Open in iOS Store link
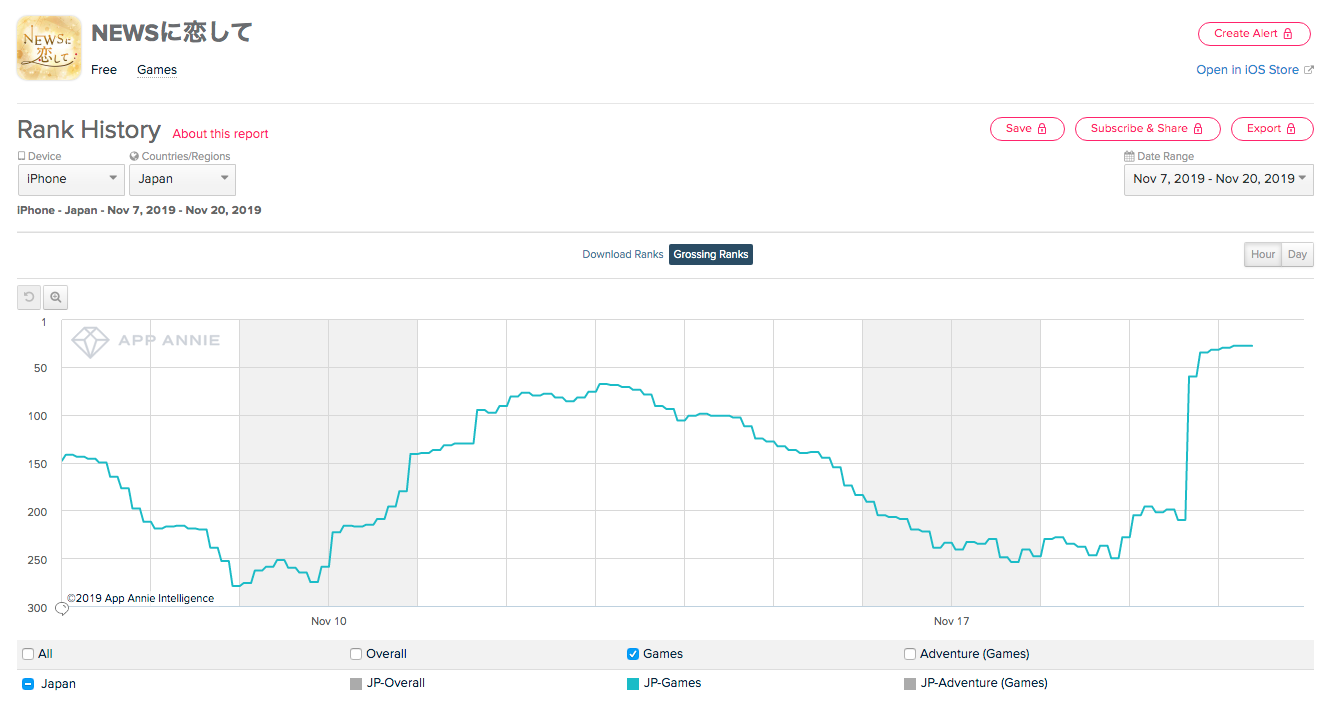The height and width of the screenshot is (710, 1333). click(1248, 70)
